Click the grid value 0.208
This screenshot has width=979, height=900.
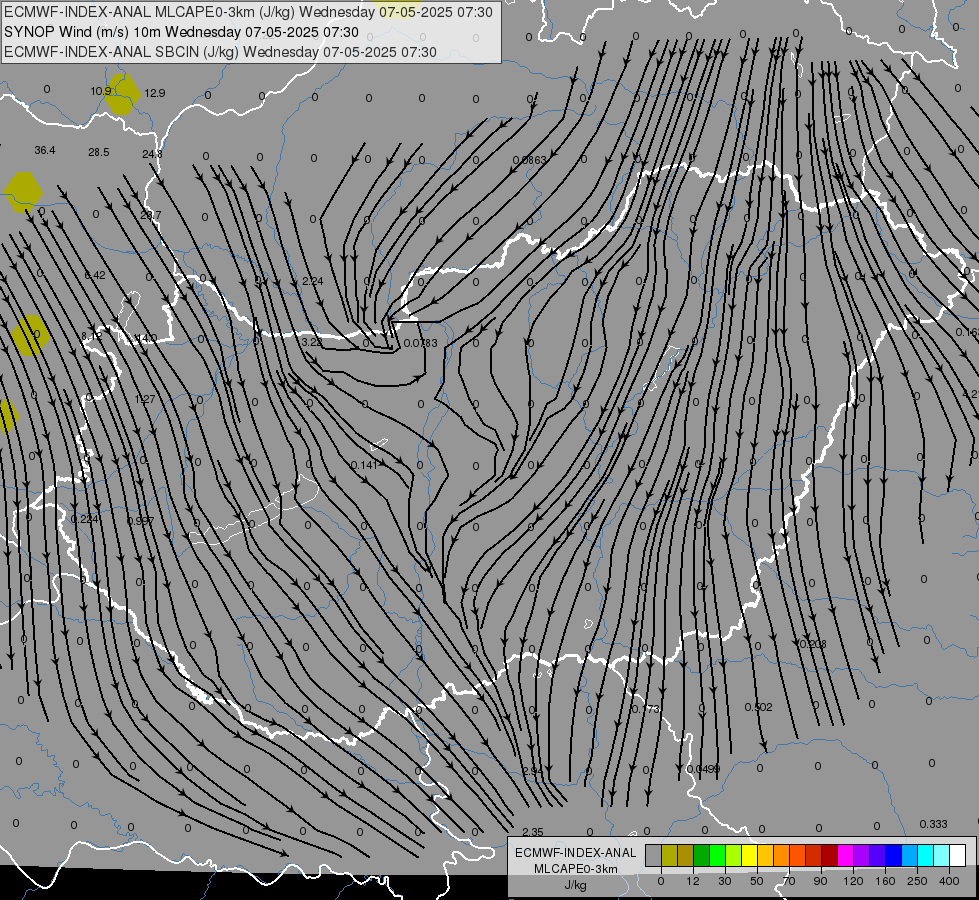[813, 644]
